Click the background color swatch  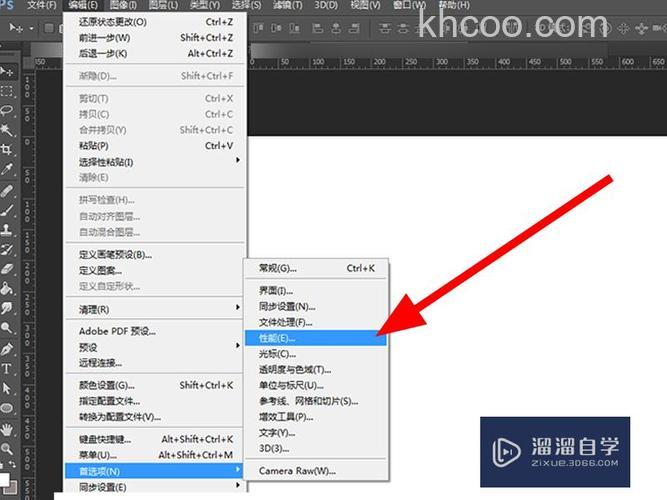click(x=13, y=488)
